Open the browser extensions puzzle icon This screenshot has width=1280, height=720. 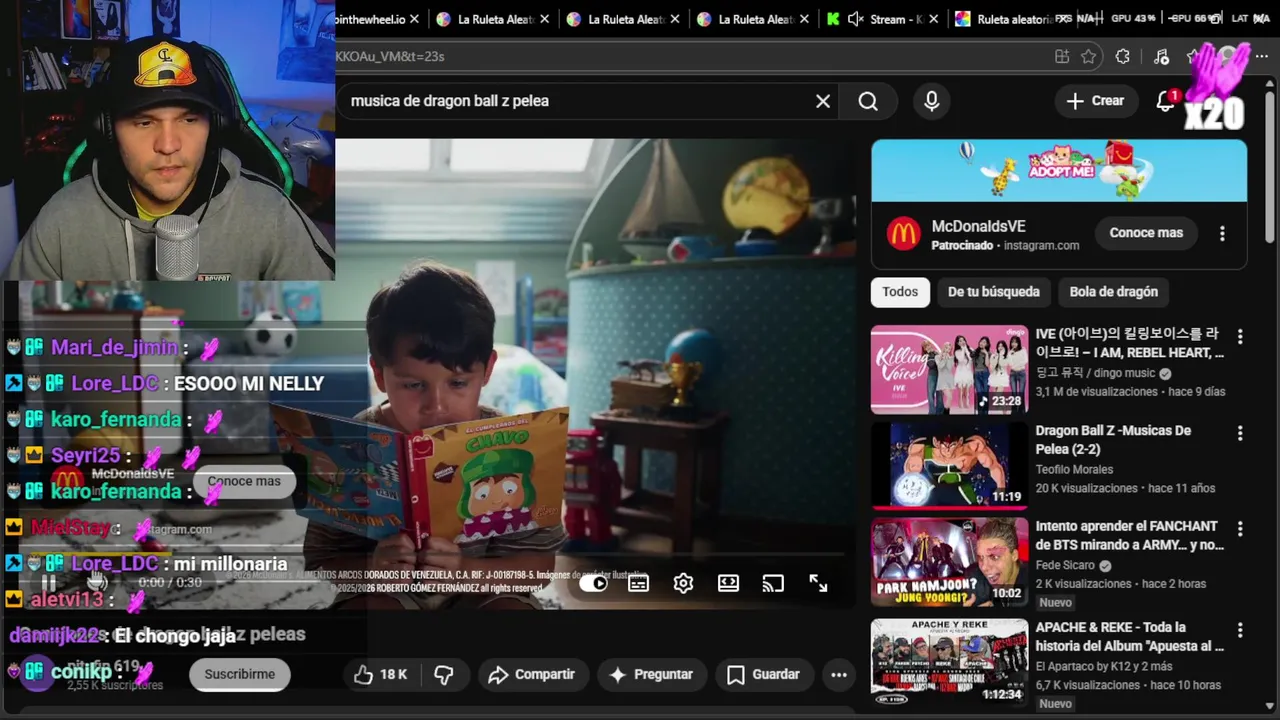(1123, 57)
